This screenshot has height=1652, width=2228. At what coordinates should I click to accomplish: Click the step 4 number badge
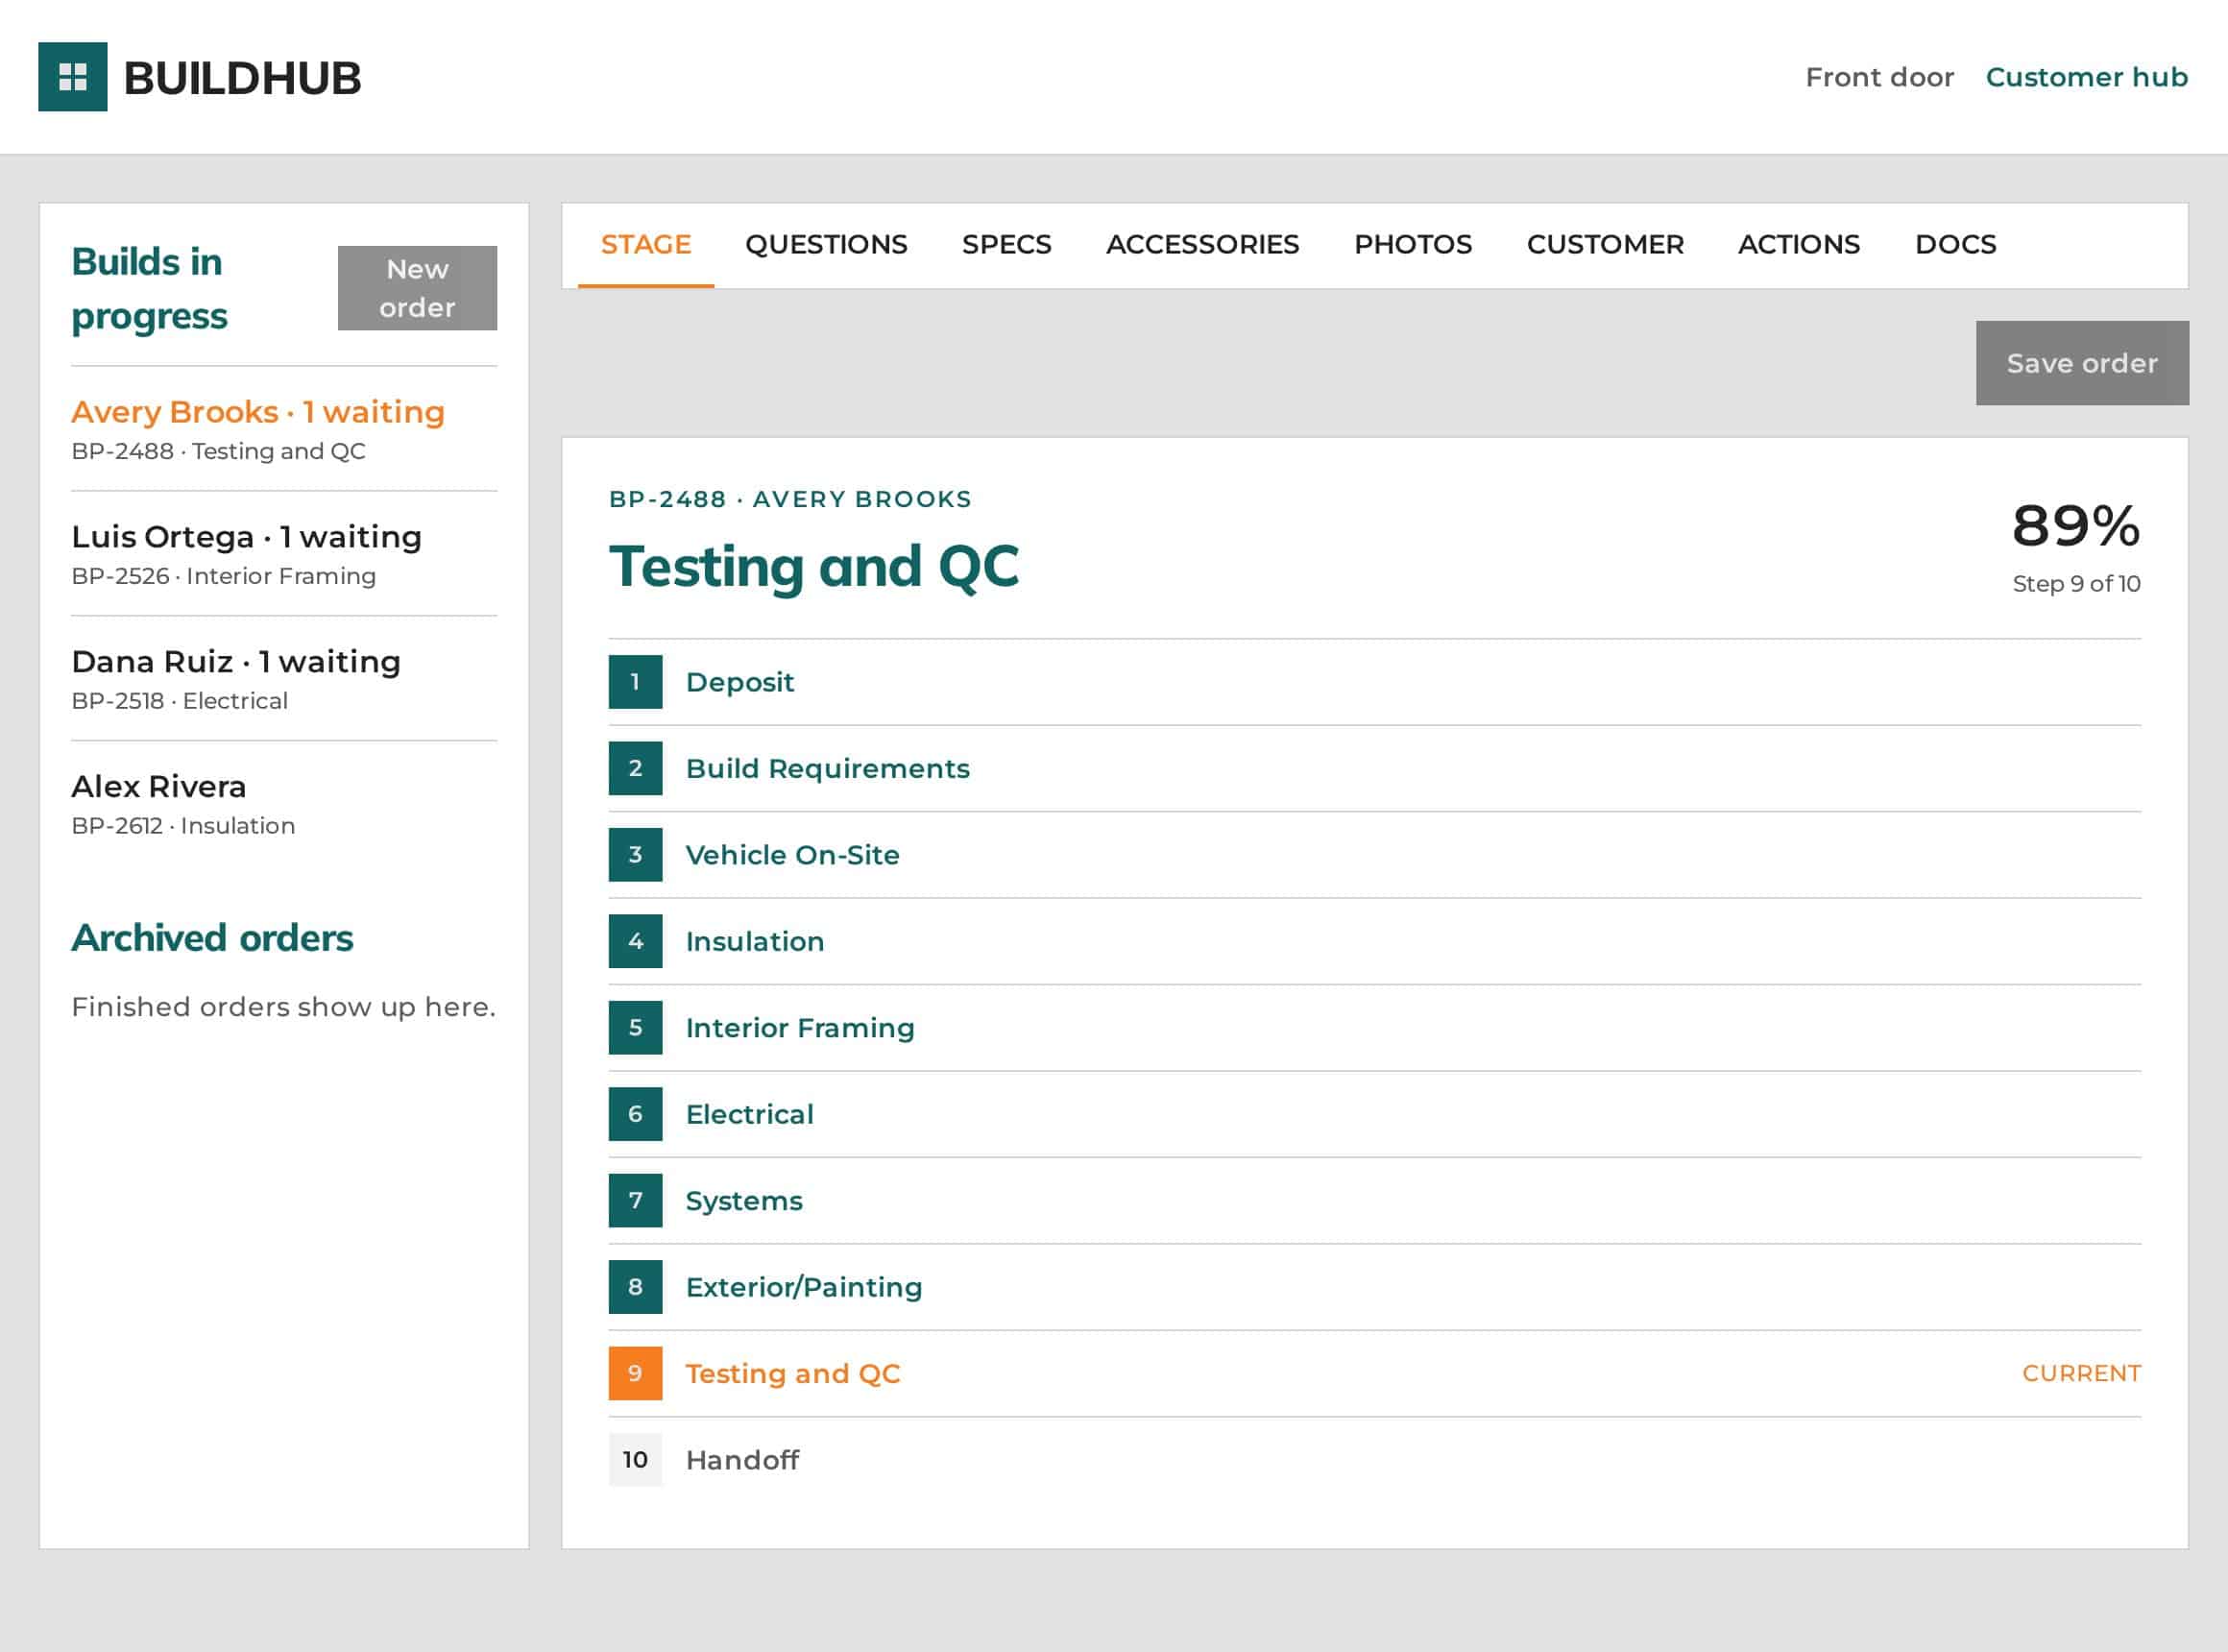point(635,941)
